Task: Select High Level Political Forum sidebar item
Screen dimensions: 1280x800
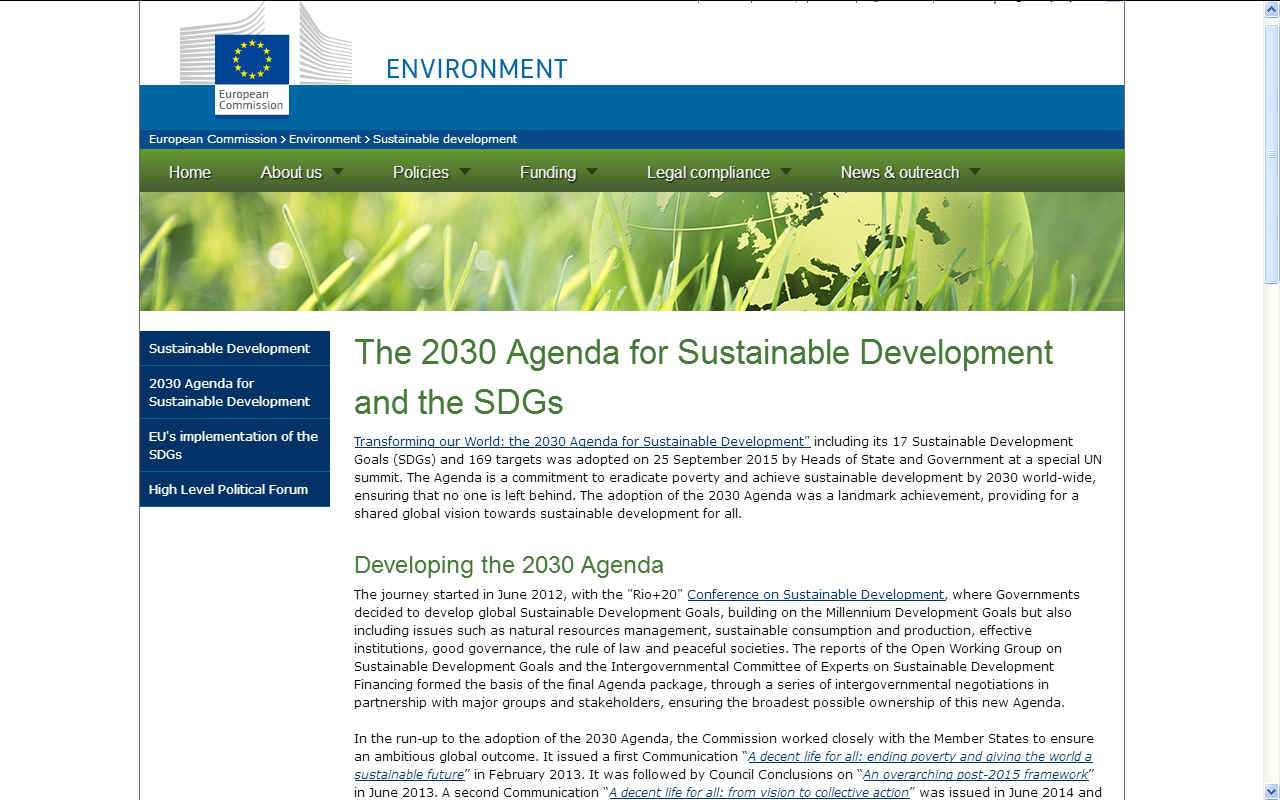Action: (x=235, y=489)
